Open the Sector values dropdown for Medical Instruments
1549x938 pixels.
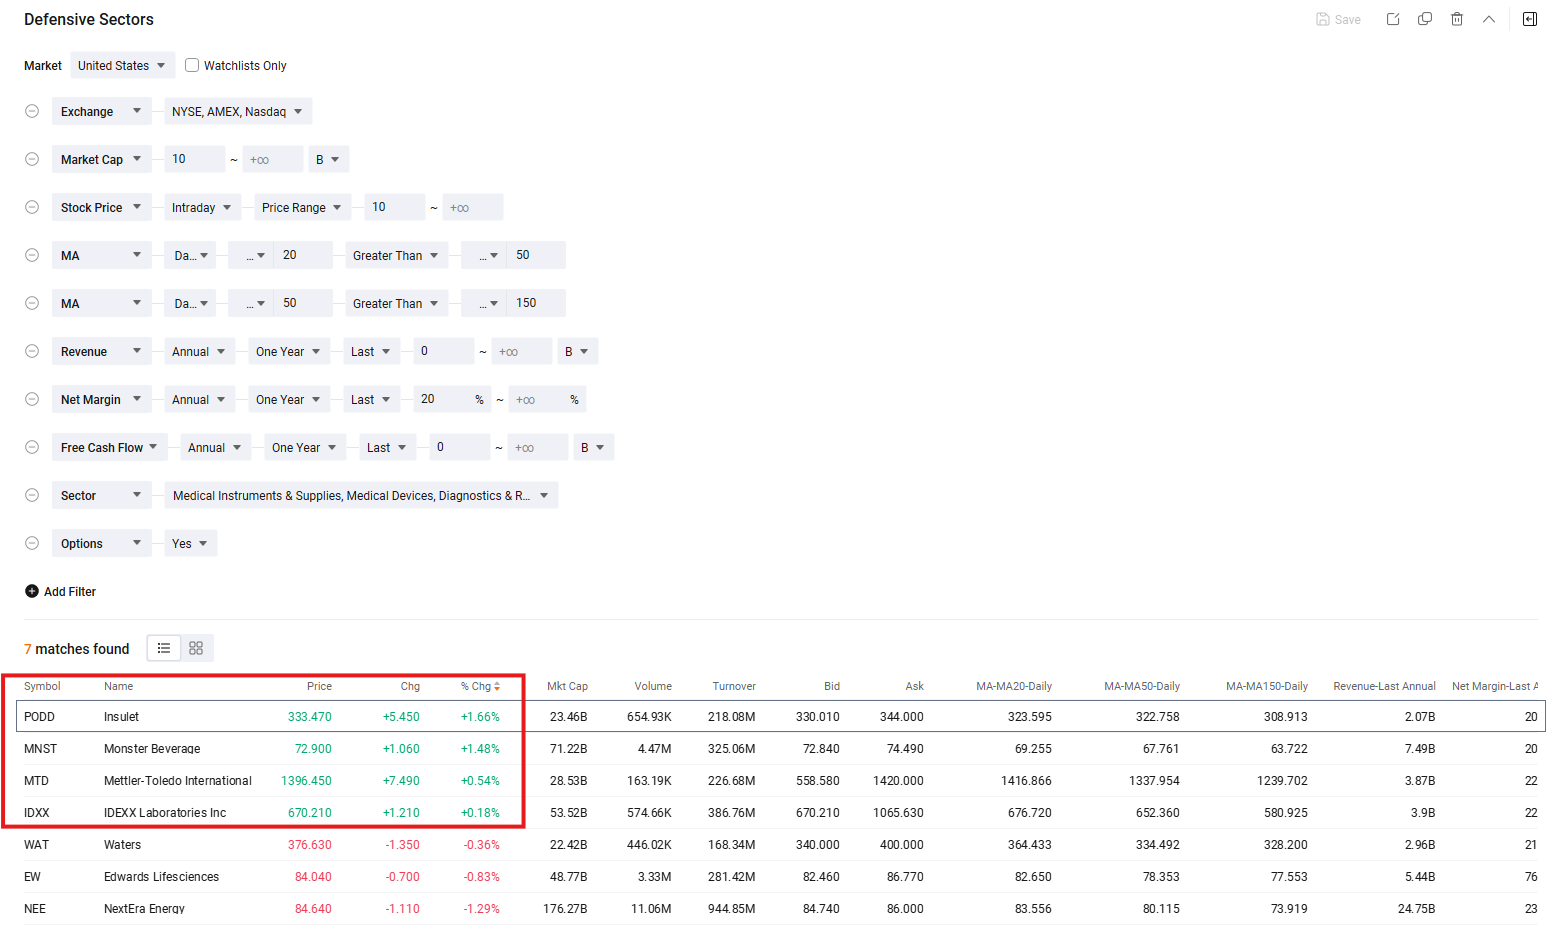pos(361,495)
